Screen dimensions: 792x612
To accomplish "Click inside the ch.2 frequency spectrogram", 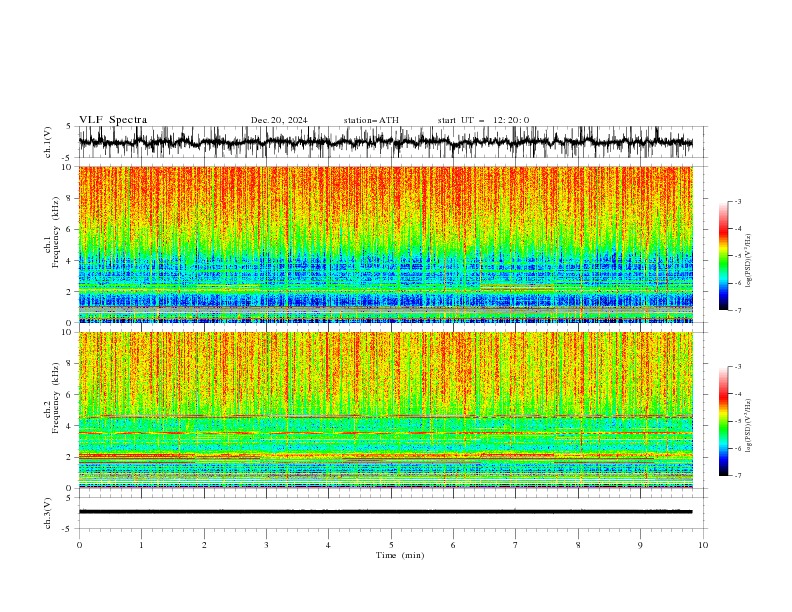I will (386, 410).
